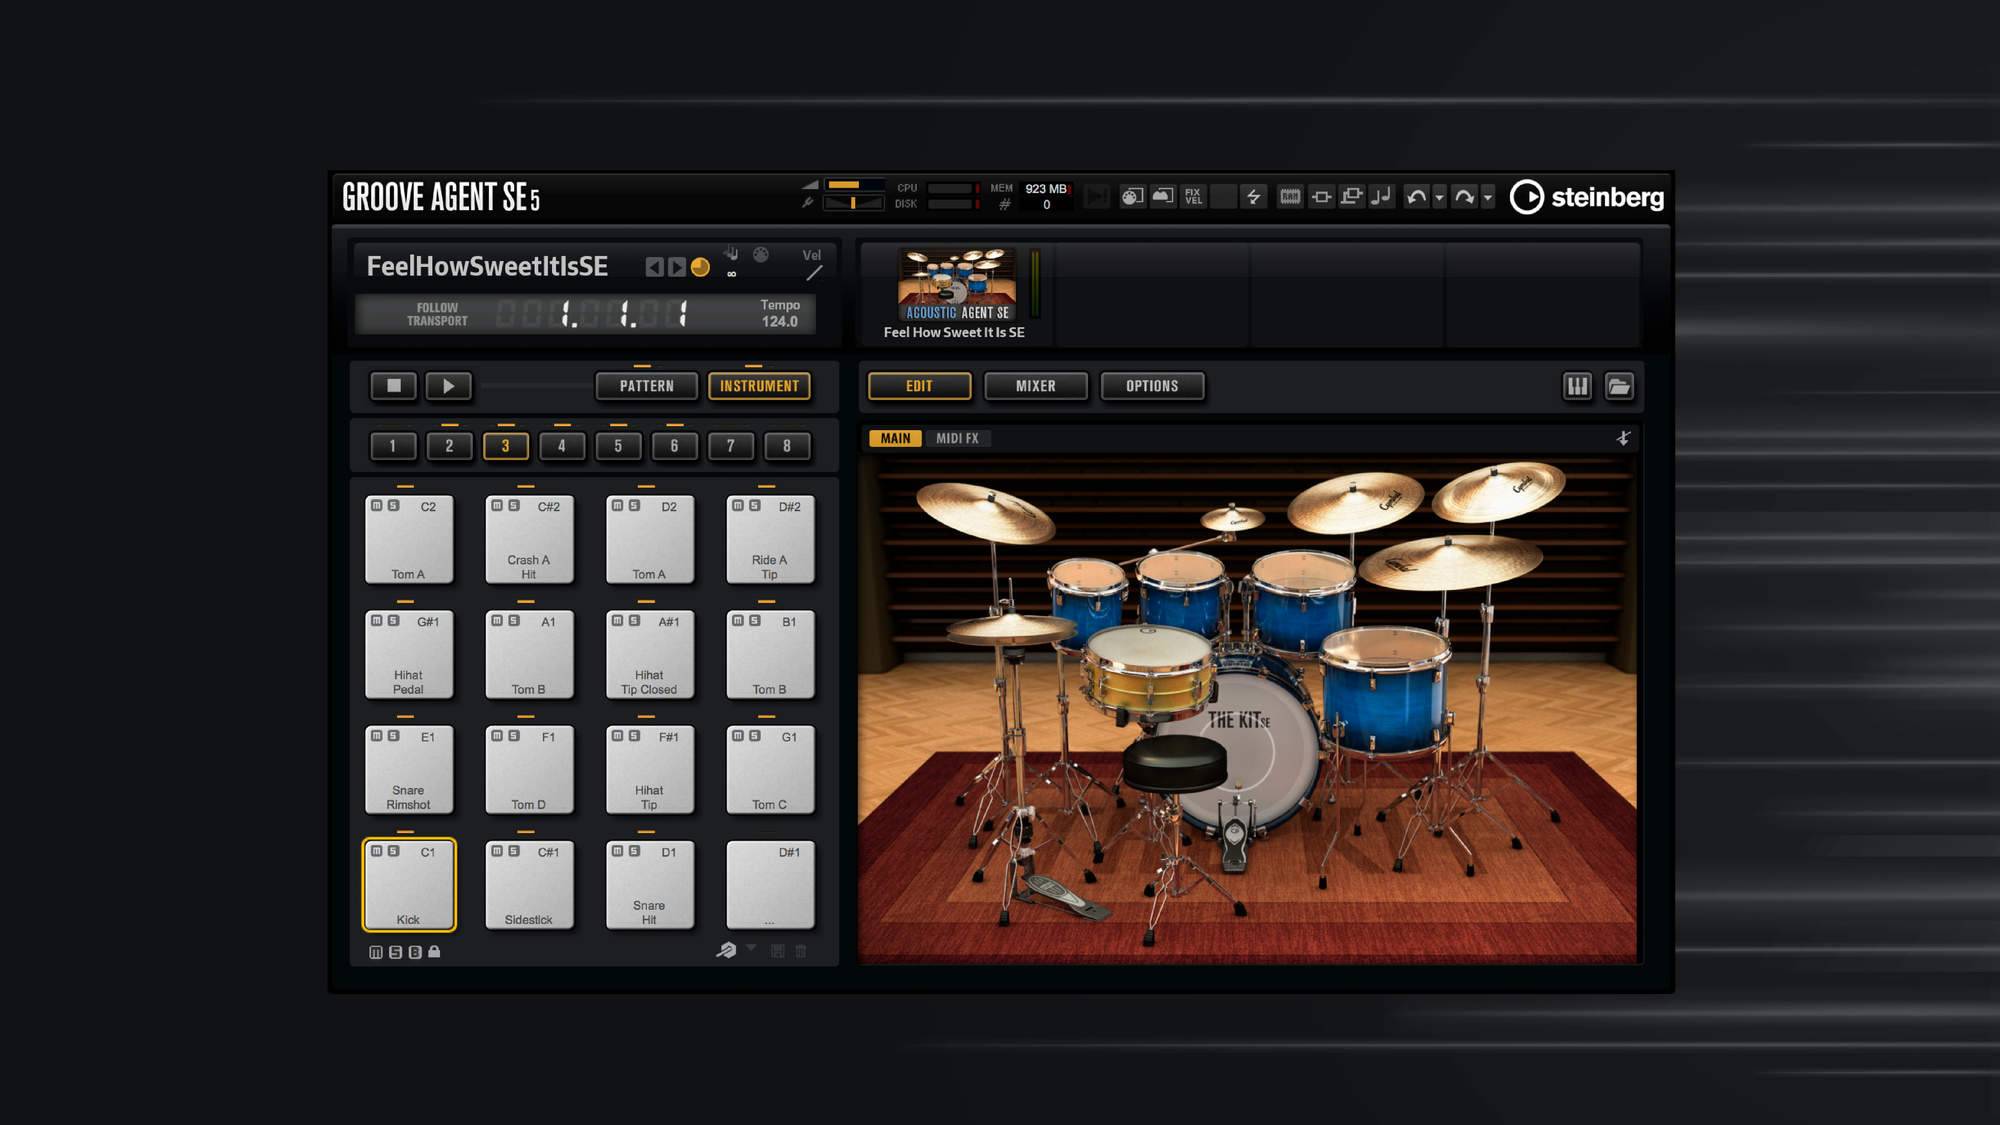Switch pads to Instrument mode
This screenshot has height=1125, width=2000.
(x=759, y=386)
